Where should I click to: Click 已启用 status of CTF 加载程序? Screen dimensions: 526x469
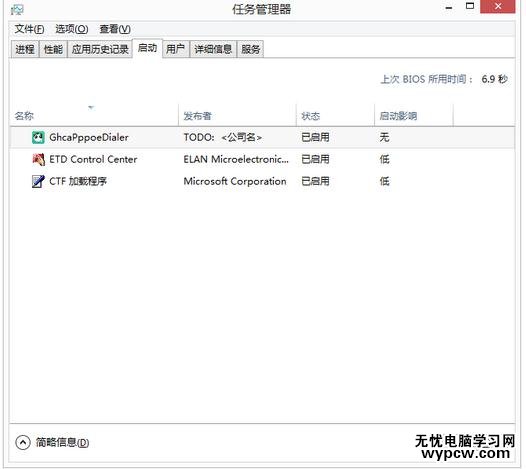tap(315, 181)
